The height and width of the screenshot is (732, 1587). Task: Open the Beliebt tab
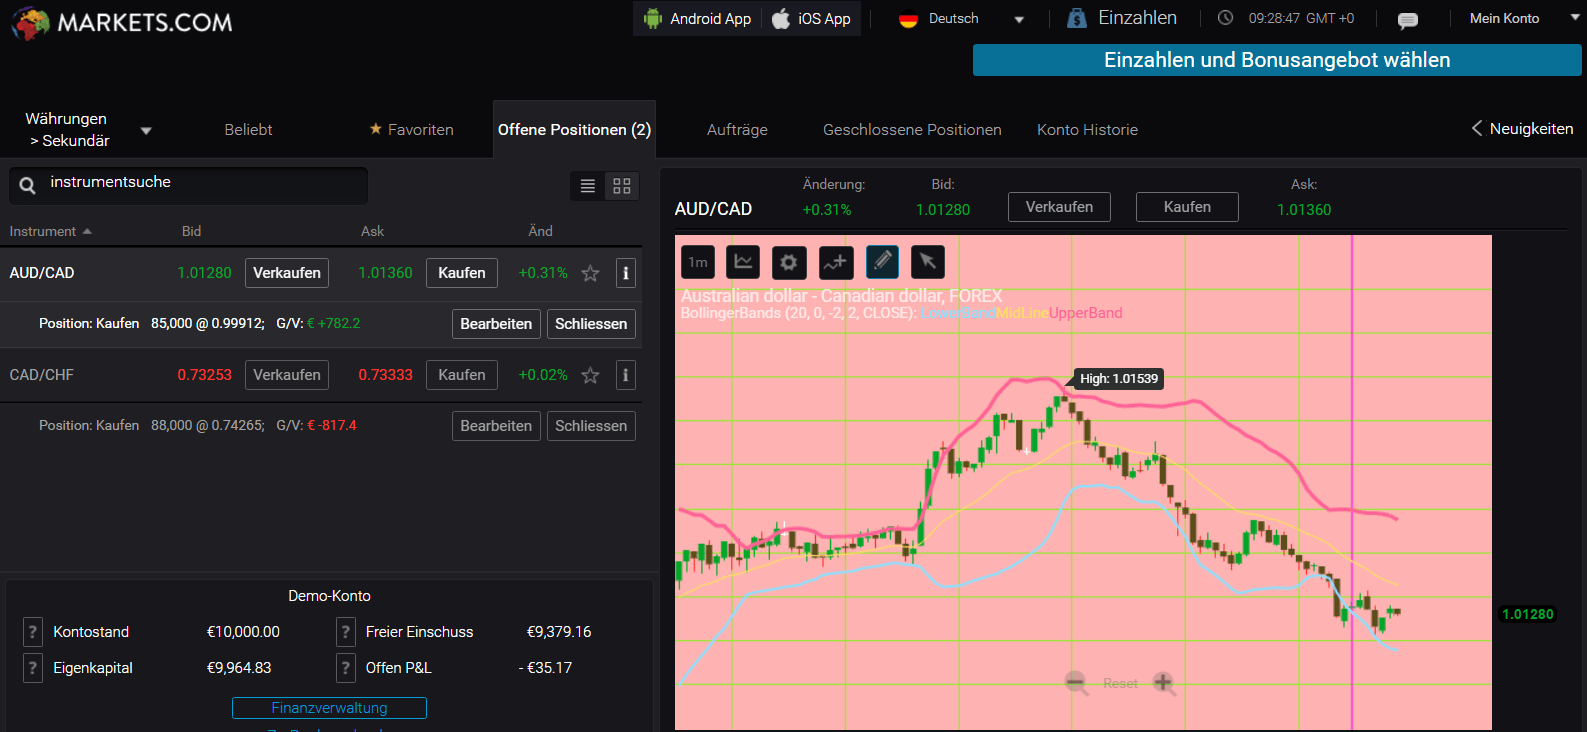pyautogui.click(x=248, y=130)
